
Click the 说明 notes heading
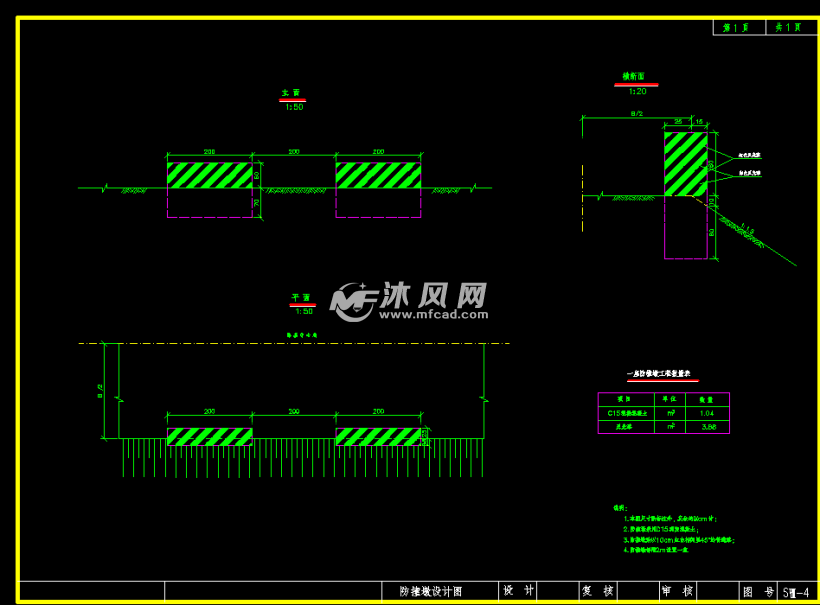click(620, 508)
